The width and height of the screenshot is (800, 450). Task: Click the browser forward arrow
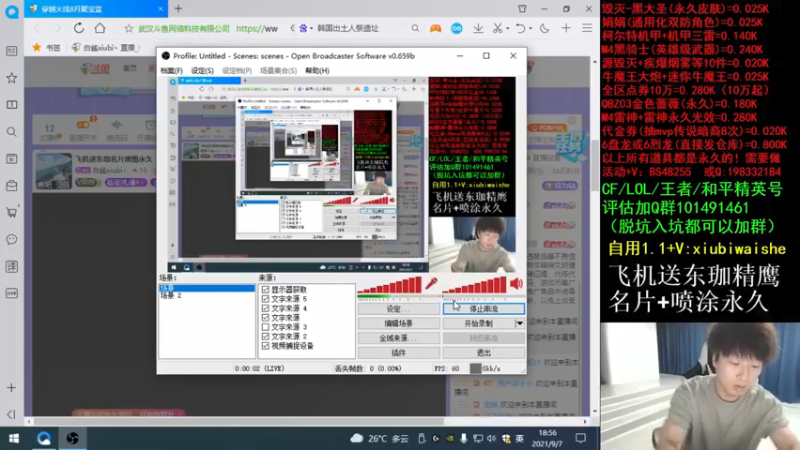(57, 28)
